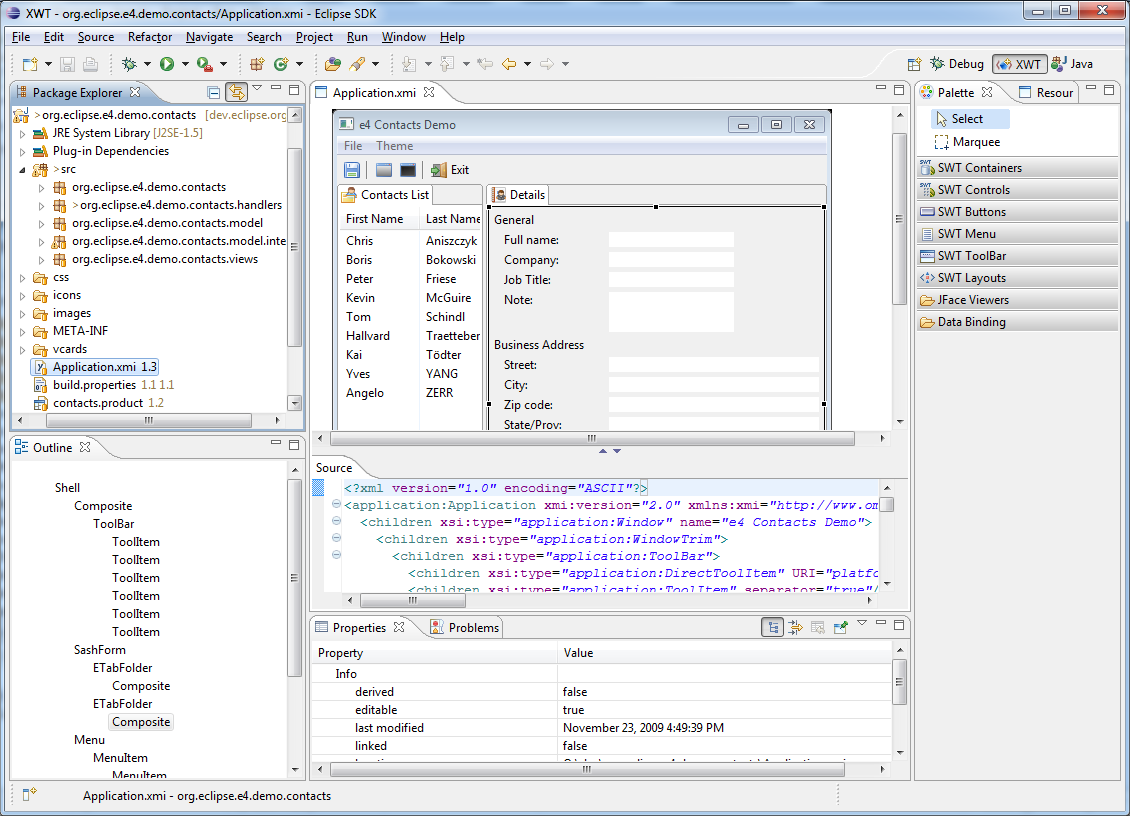Close the Application.xmi editor tab
1130x816 pixels.
pos(429,92)
